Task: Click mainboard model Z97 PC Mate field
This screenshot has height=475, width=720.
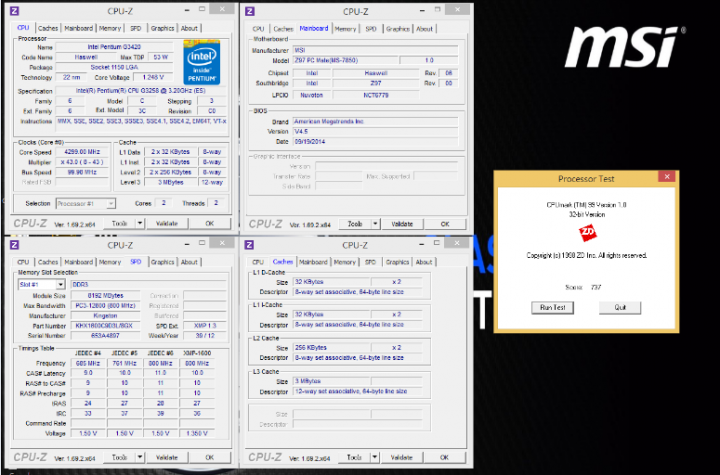Action: 346,60
